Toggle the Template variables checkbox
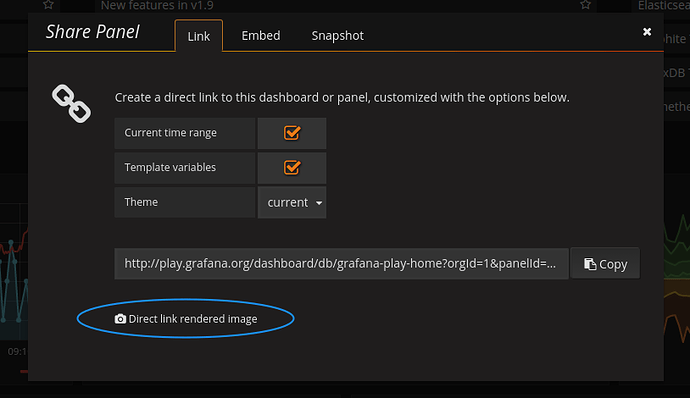 [x=292, y=167]
